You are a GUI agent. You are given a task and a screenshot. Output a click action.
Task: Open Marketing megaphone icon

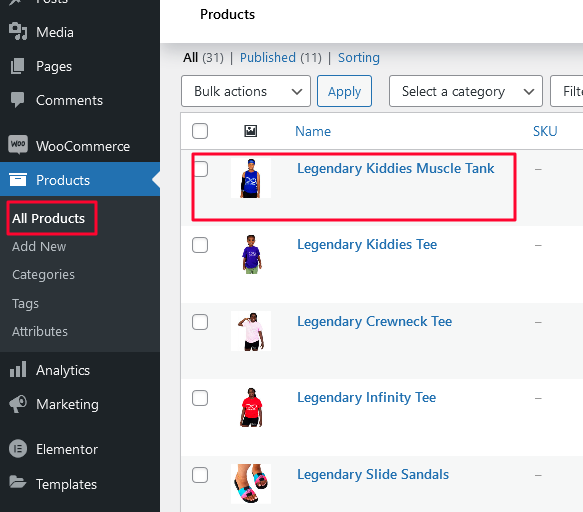click(x=18, y=404)
